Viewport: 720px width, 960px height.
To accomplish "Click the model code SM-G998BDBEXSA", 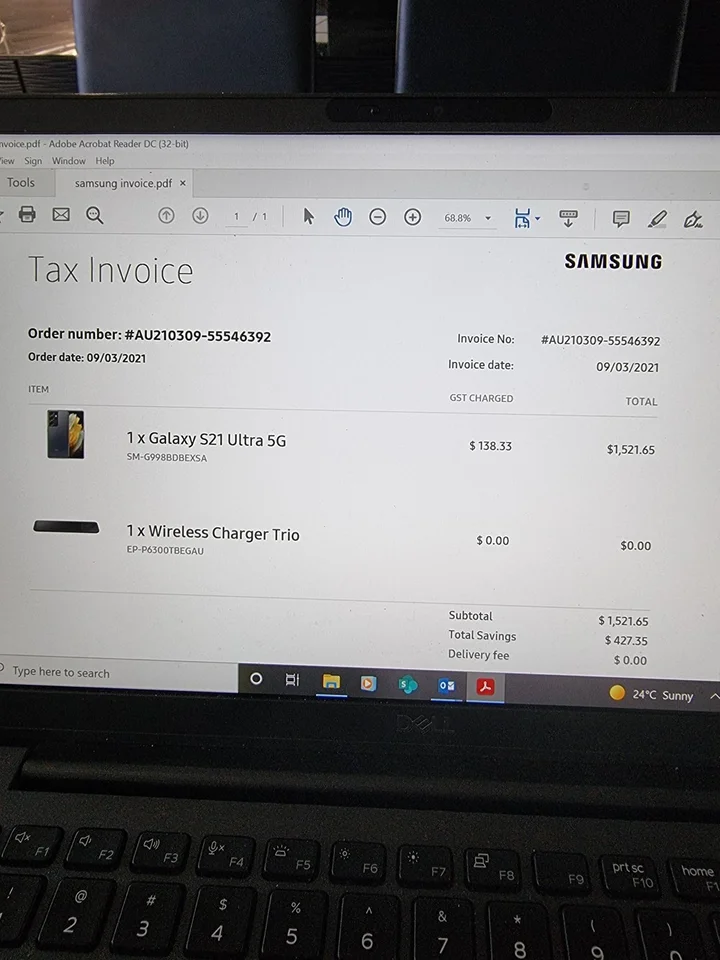I will [167, 457].
